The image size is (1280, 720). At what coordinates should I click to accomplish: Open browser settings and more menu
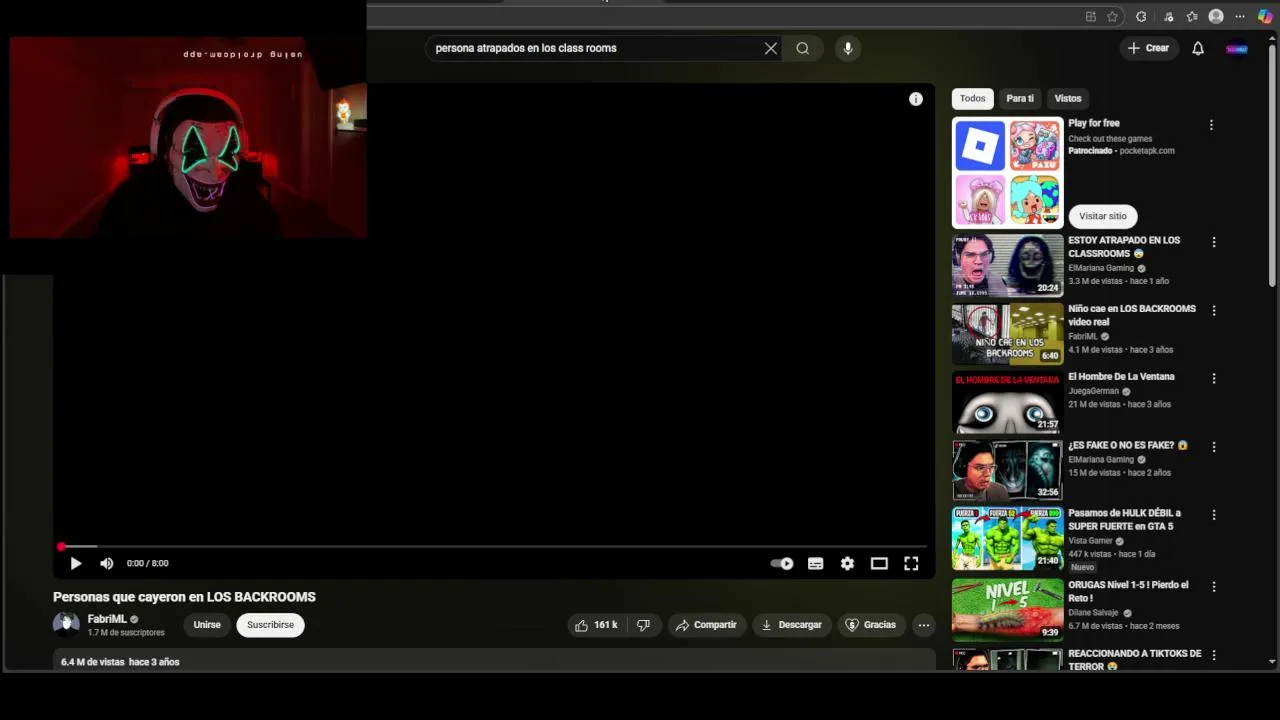coord(1240,16)
